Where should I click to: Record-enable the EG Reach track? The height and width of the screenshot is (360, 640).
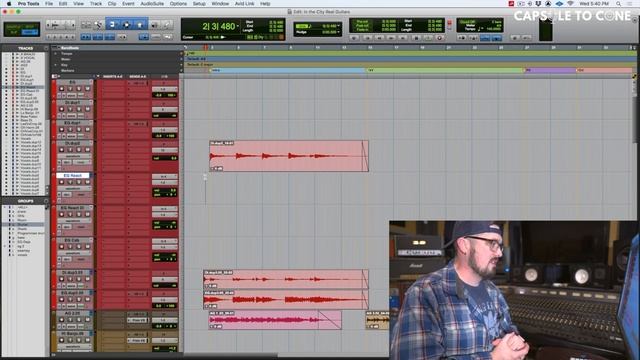pos(62,182)
